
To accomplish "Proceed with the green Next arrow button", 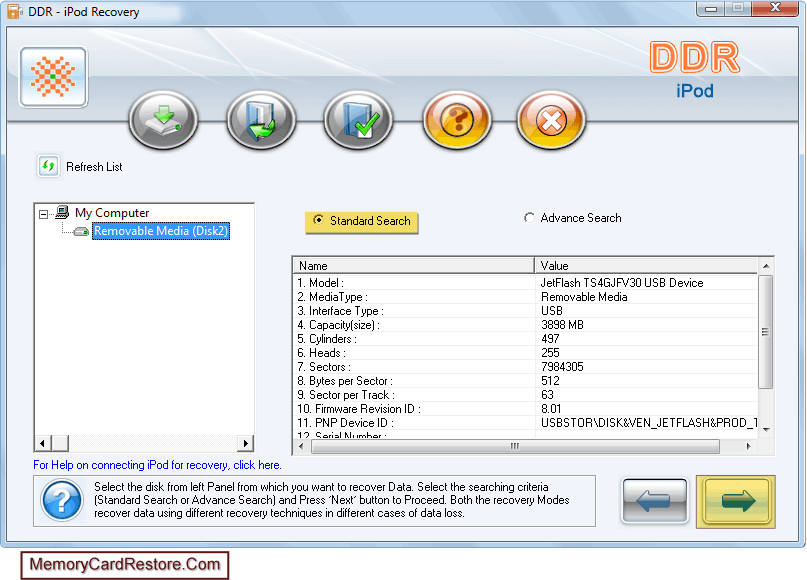I will point(736,501).
